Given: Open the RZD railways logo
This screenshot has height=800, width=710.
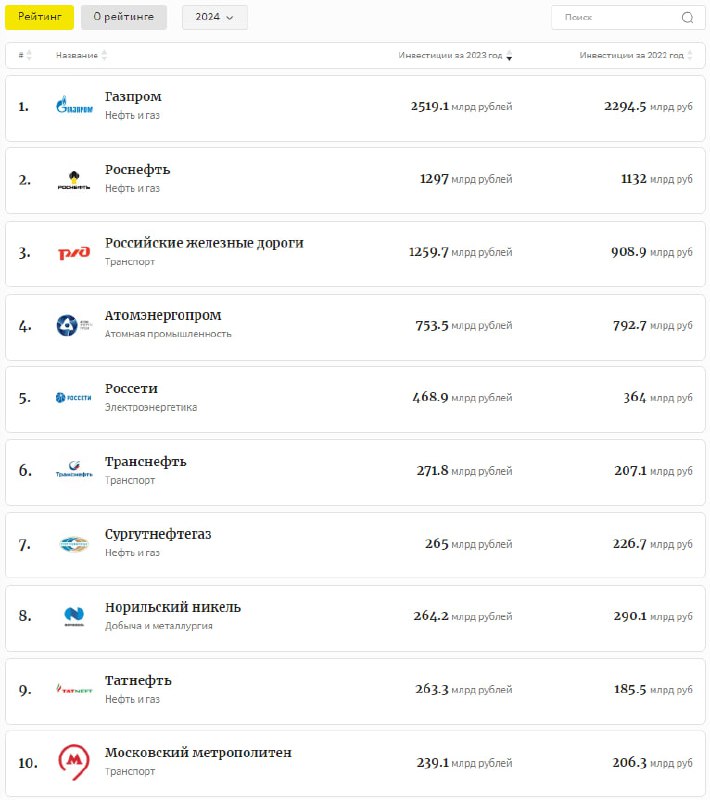Looking at the screenshot, I should [x=74, y=253].
